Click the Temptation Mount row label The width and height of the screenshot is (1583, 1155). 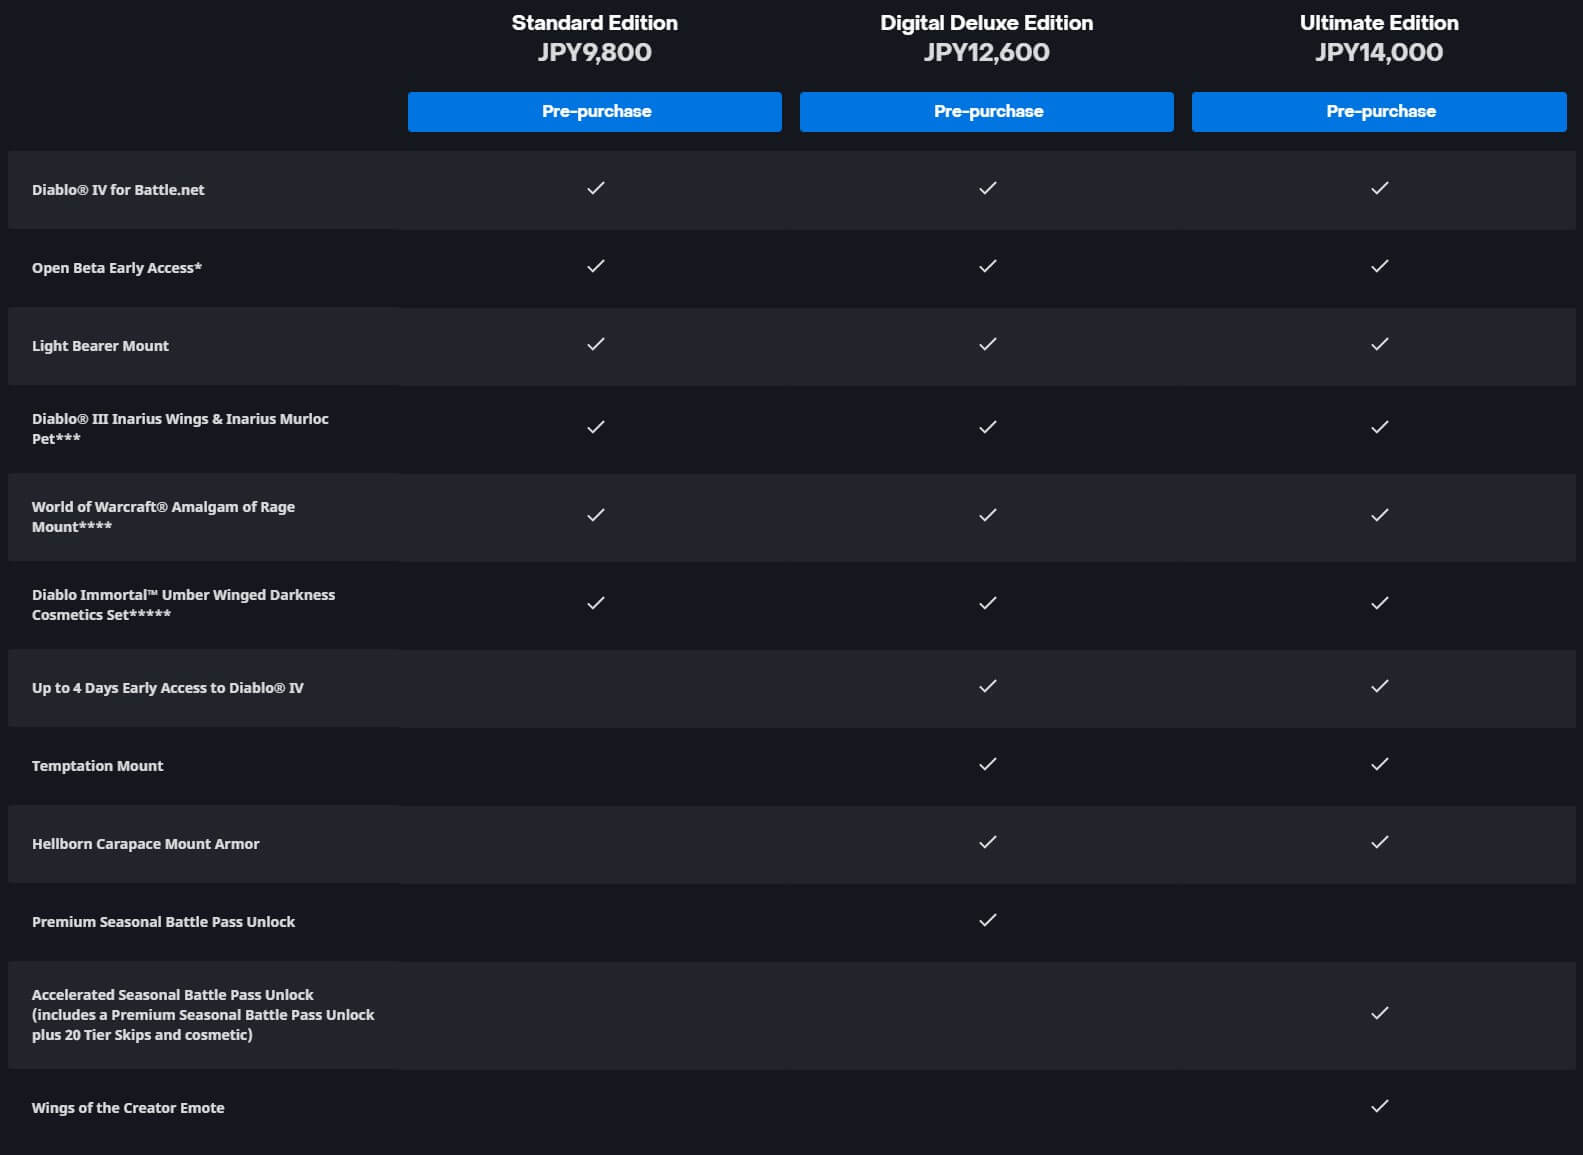(98, 766)
